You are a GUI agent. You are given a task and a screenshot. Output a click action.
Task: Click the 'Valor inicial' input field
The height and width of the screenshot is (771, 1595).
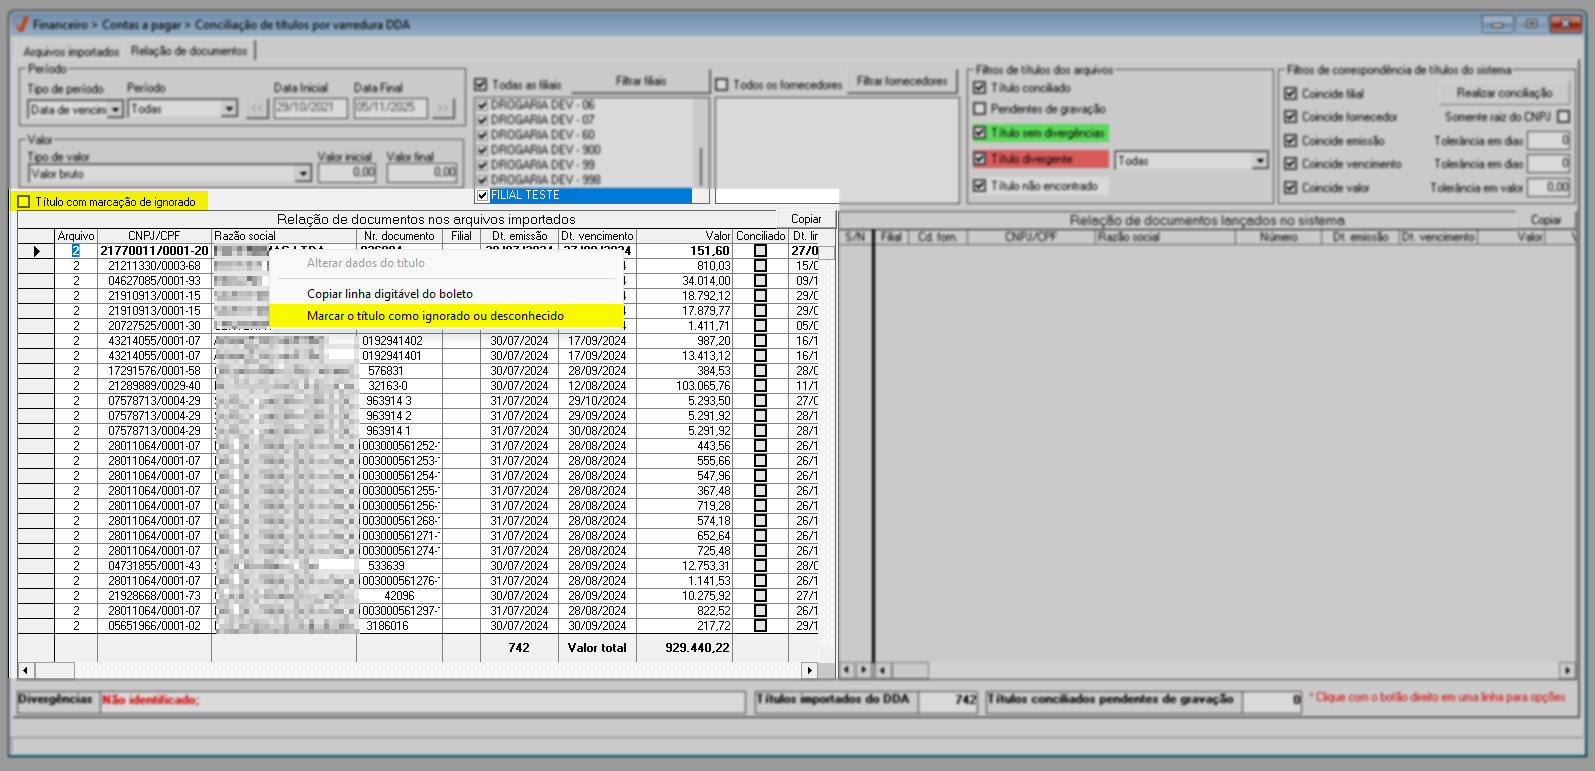click(347, 173)
